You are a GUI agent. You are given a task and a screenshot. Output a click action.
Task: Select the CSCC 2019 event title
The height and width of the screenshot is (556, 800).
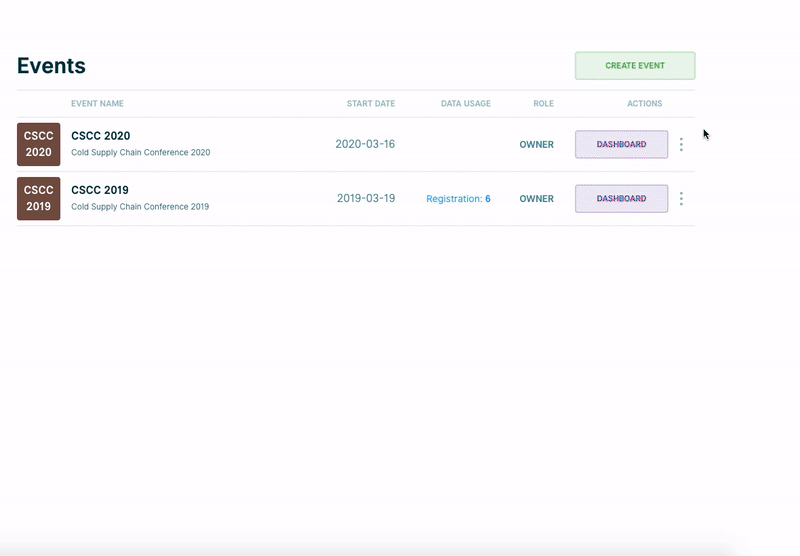click(x=100, y=190)
